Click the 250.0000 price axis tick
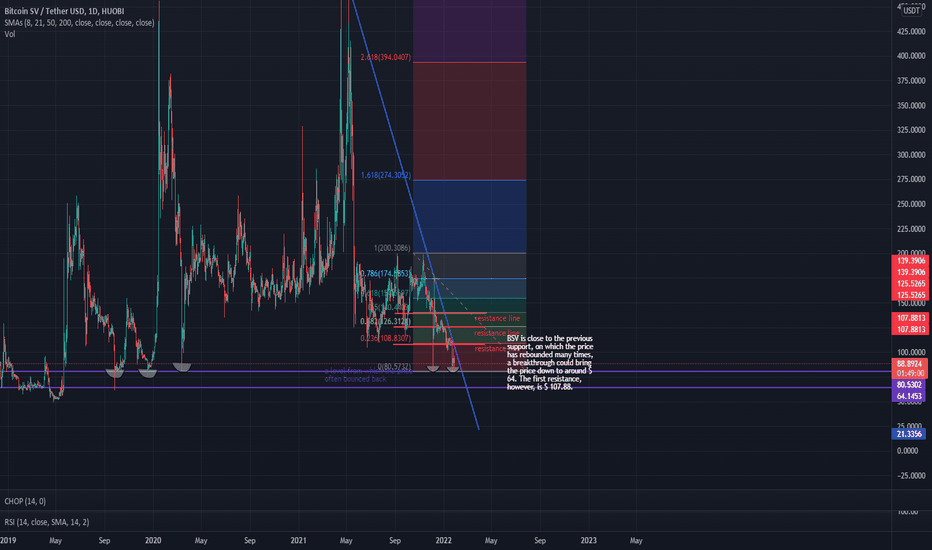The image size is (932, 550). click(x=911, y=204)
